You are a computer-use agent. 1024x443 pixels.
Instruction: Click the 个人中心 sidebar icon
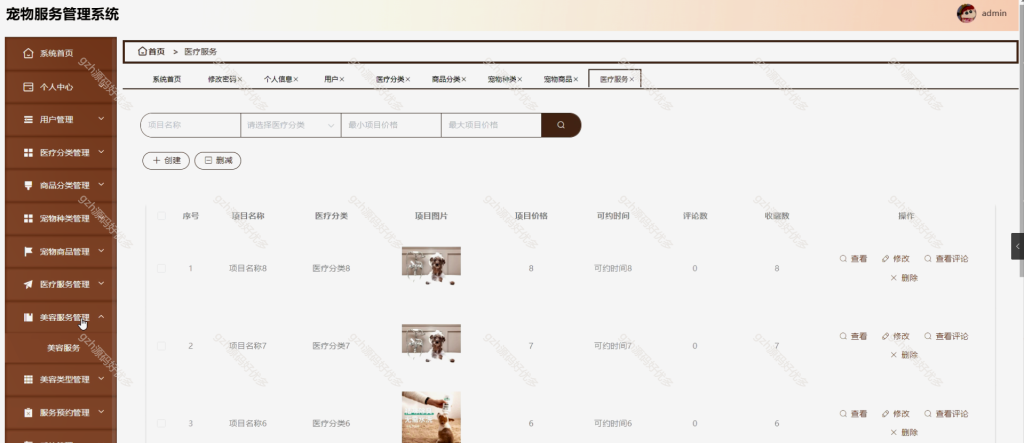pos(28,86)
